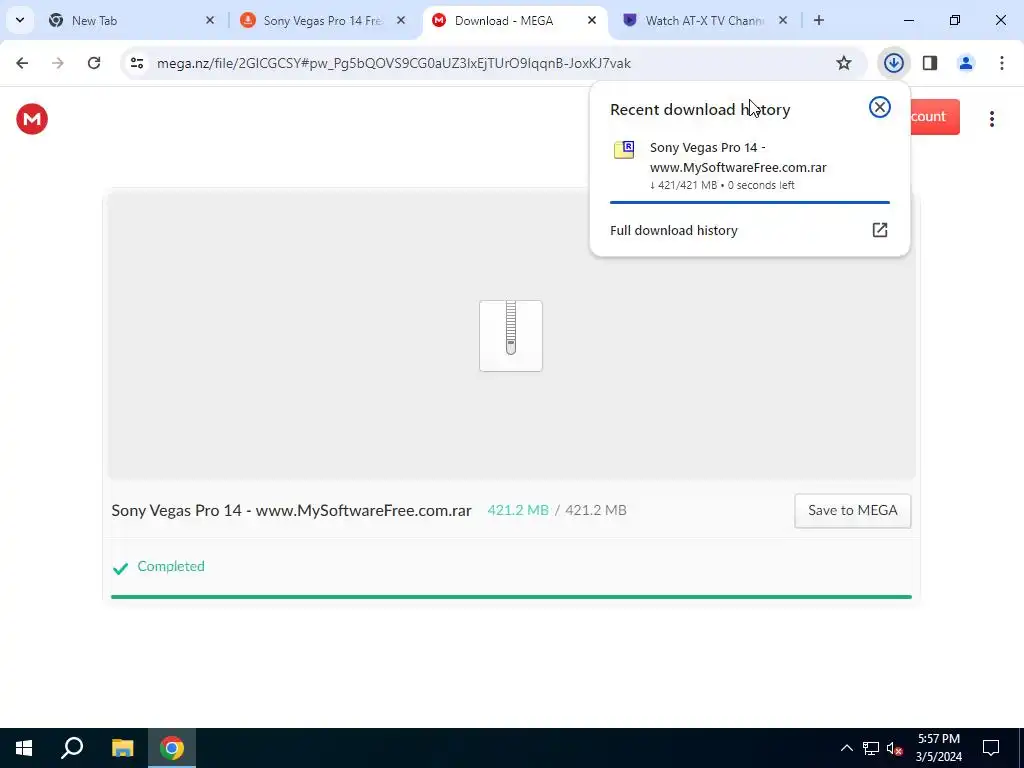Click the green Completed checkmark icon
The width and height of the screenshot is (1024, 768).
tap(120, 568)
